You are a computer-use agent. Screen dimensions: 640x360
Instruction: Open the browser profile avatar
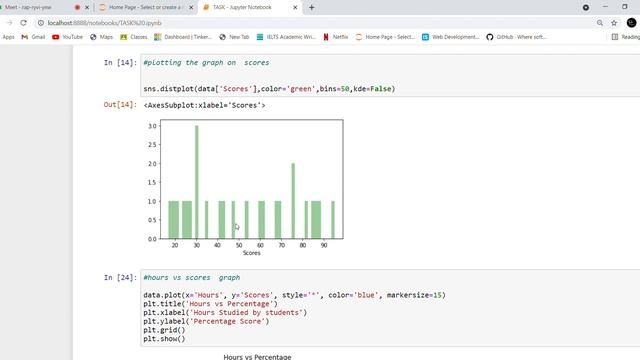(x=631, y=23)
